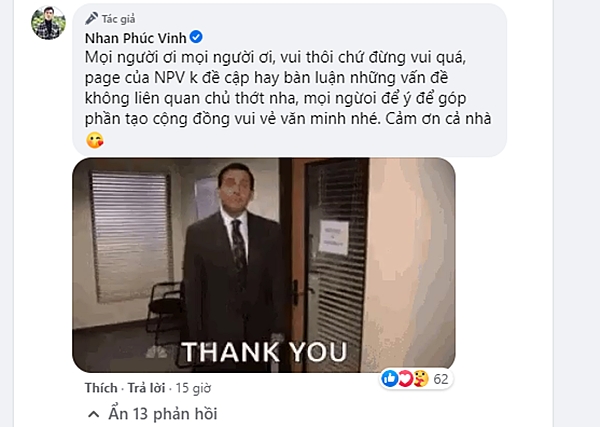Open the 62 reactions count
This screenshot has height=427, width=600.
pyautogui.click(x=441, y=379)
